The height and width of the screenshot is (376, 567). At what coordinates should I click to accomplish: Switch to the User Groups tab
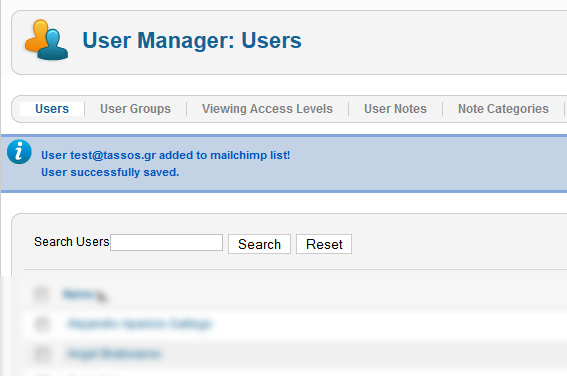[x=135, y=109]
